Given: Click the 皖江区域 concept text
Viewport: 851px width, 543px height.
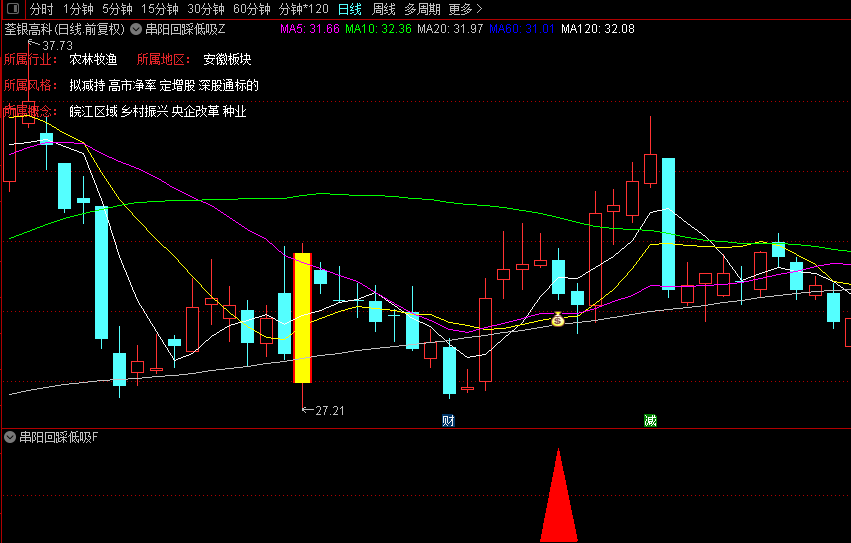Looking at the screenshot, I should 93,111.
